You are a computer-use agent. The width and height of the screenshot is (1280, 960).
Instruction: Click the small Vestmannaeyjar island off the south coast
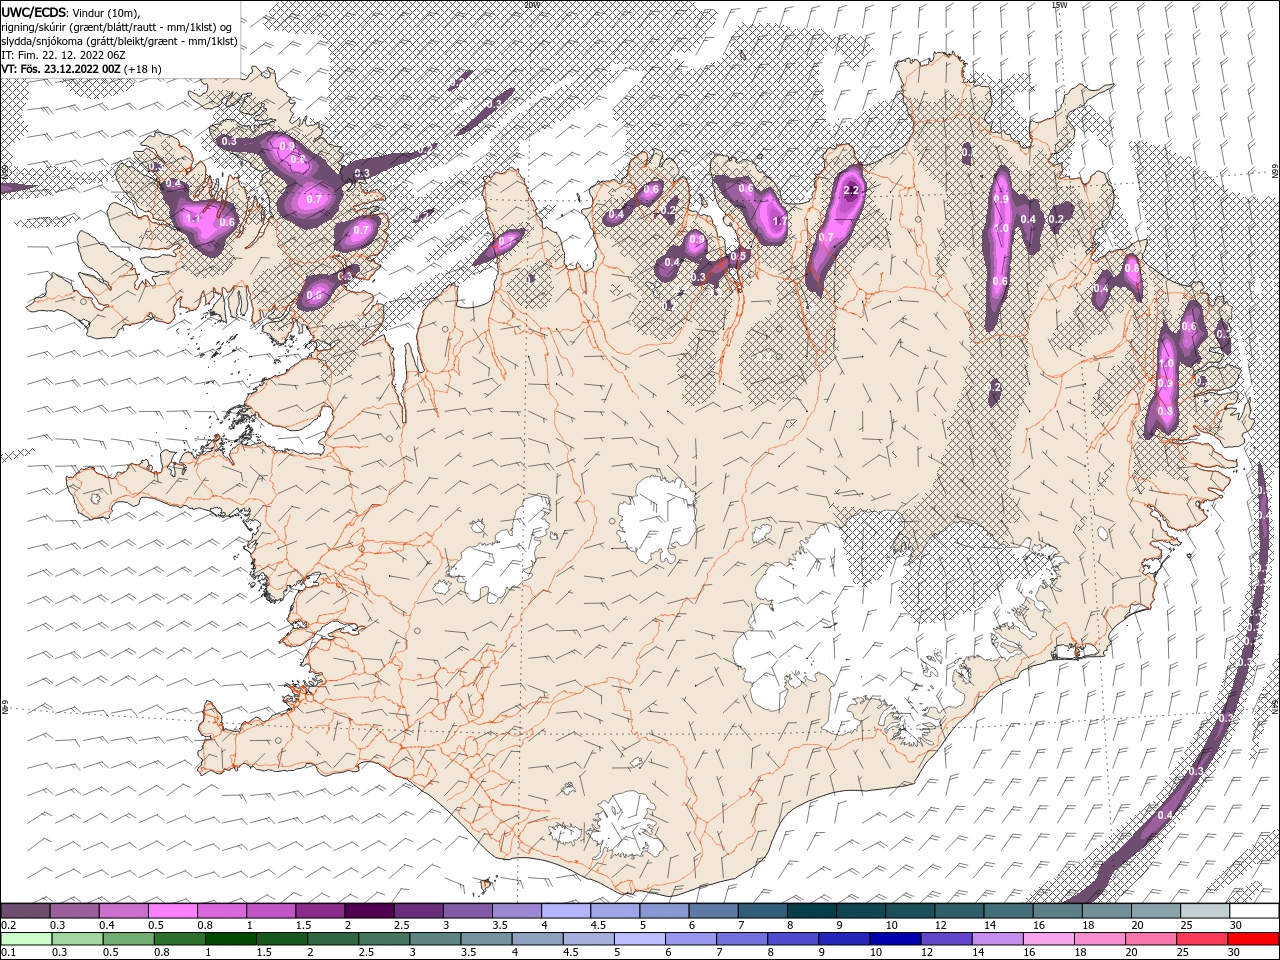point(488,883)
